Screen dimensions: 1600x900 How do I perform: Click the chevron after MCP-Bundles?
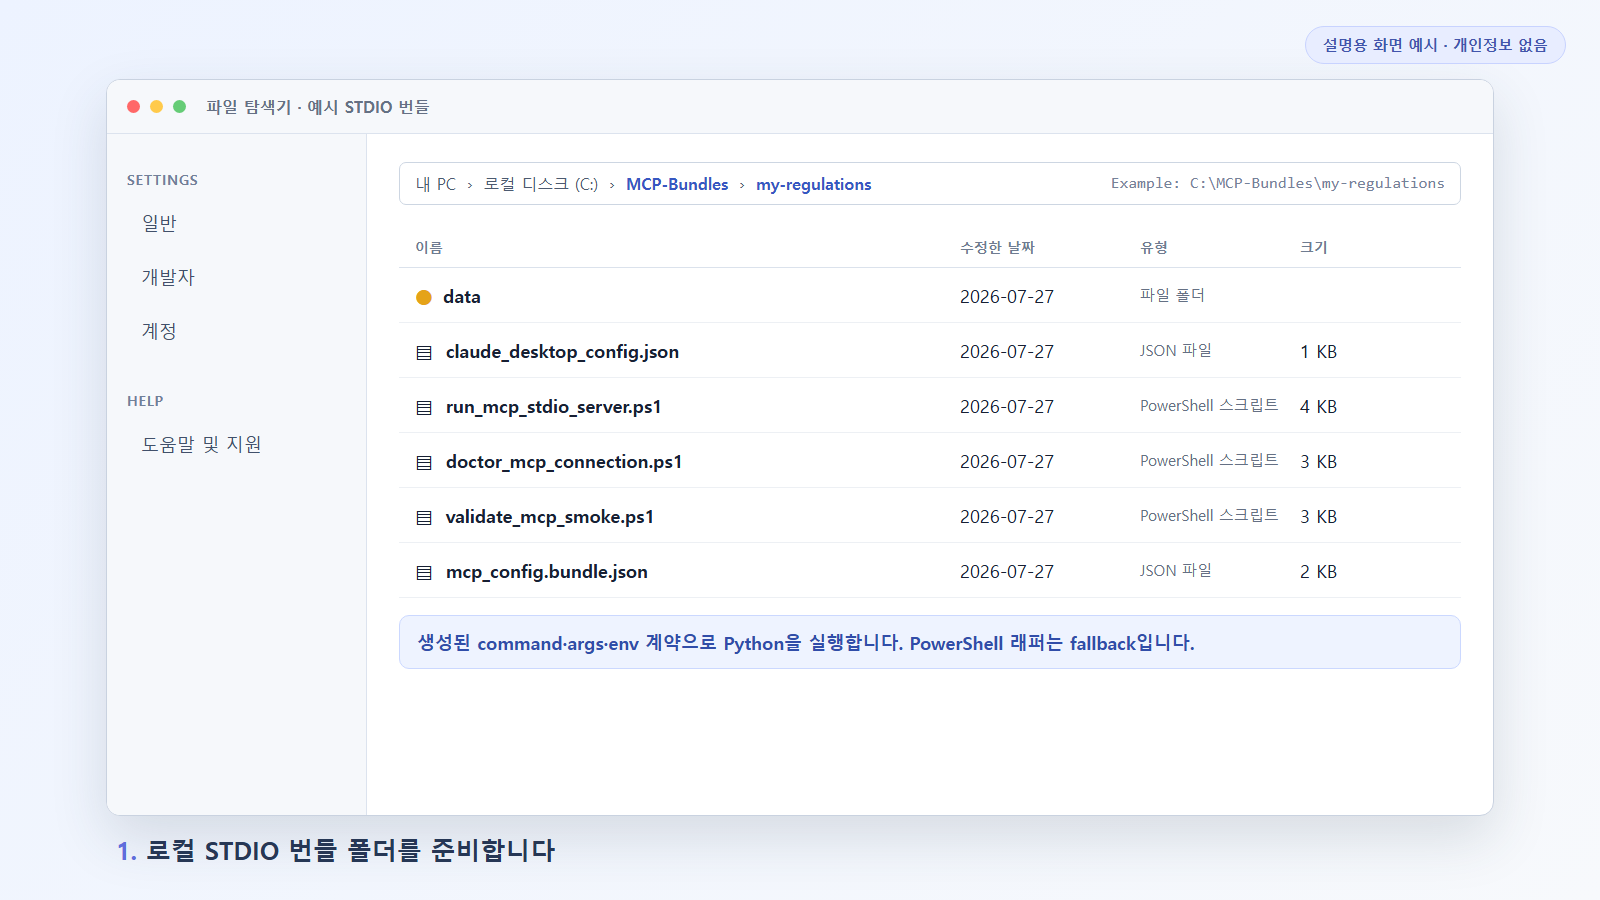click(x=742, y=185)
